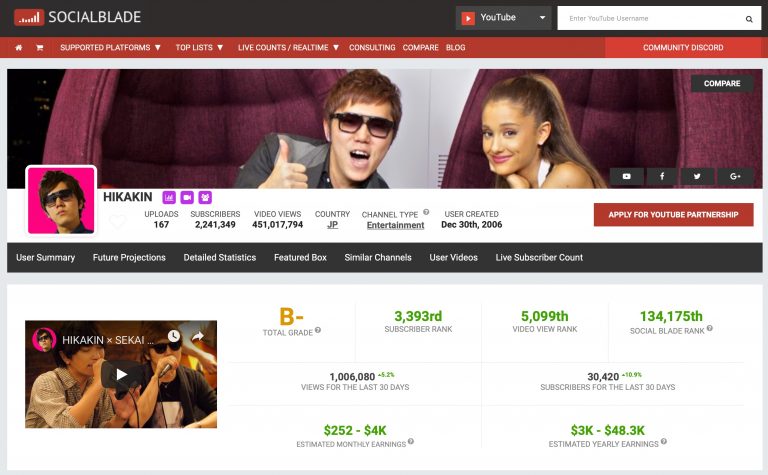
Task: Click Apply for YouTube Partnership button
Action: (x=673, y=214)
